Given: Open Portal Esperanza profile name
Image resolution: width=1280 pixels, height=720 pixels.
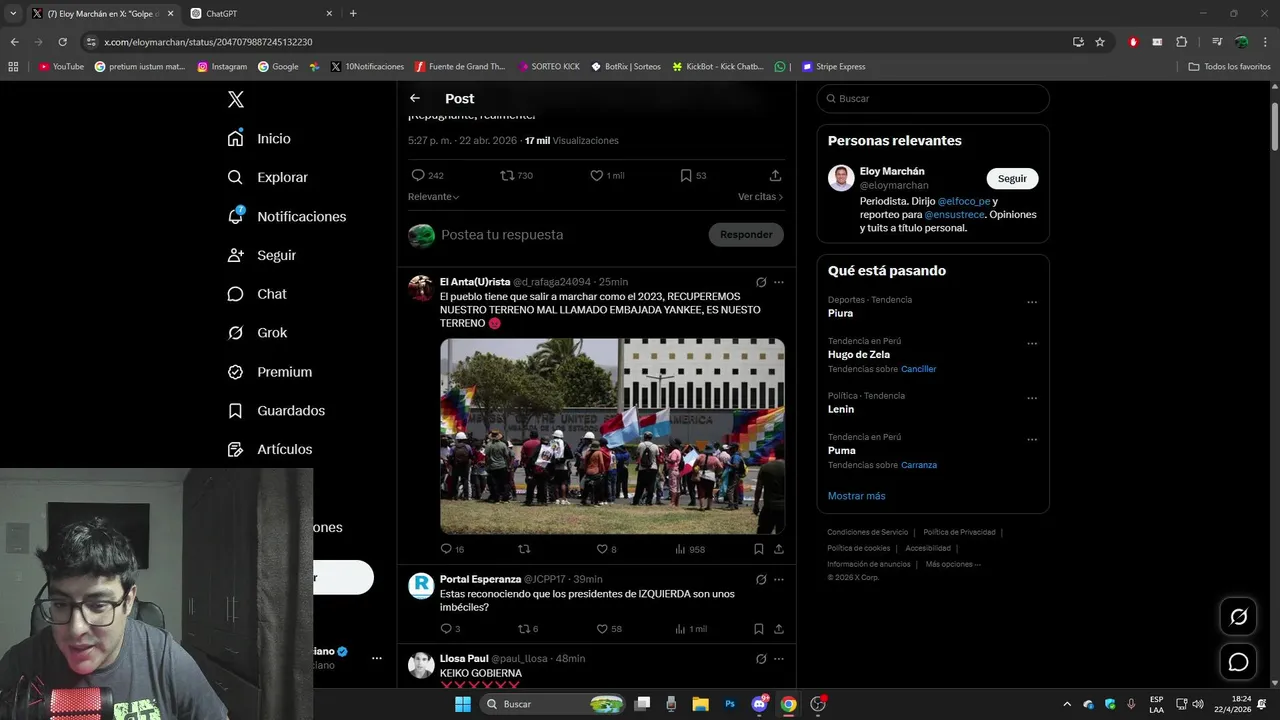Looking at the screenshot, I should [x=480, y=579].
